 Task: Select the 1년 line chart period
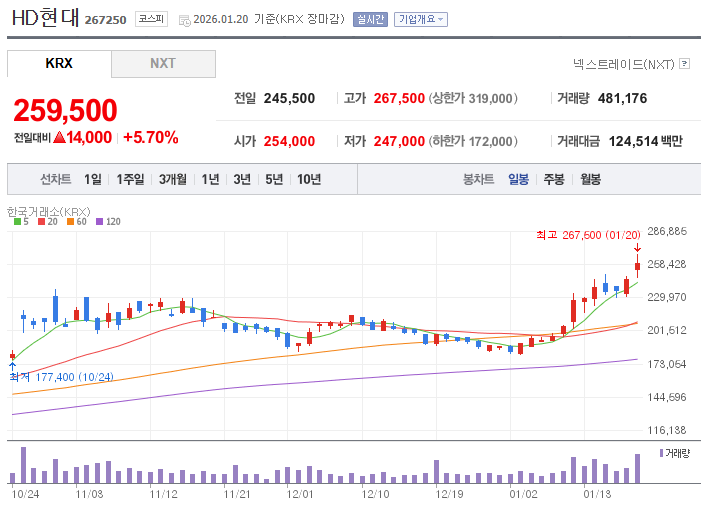pos(210,179)
